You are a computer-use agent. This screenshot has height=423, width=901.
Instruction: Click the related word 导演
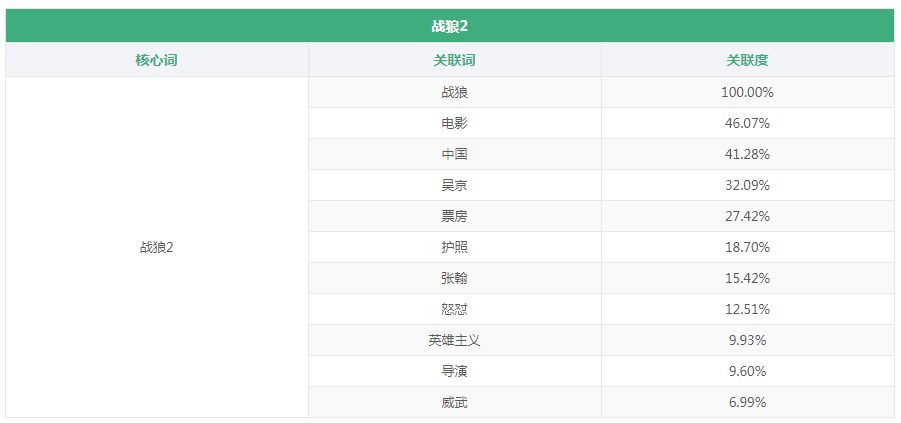pos(454,371)
